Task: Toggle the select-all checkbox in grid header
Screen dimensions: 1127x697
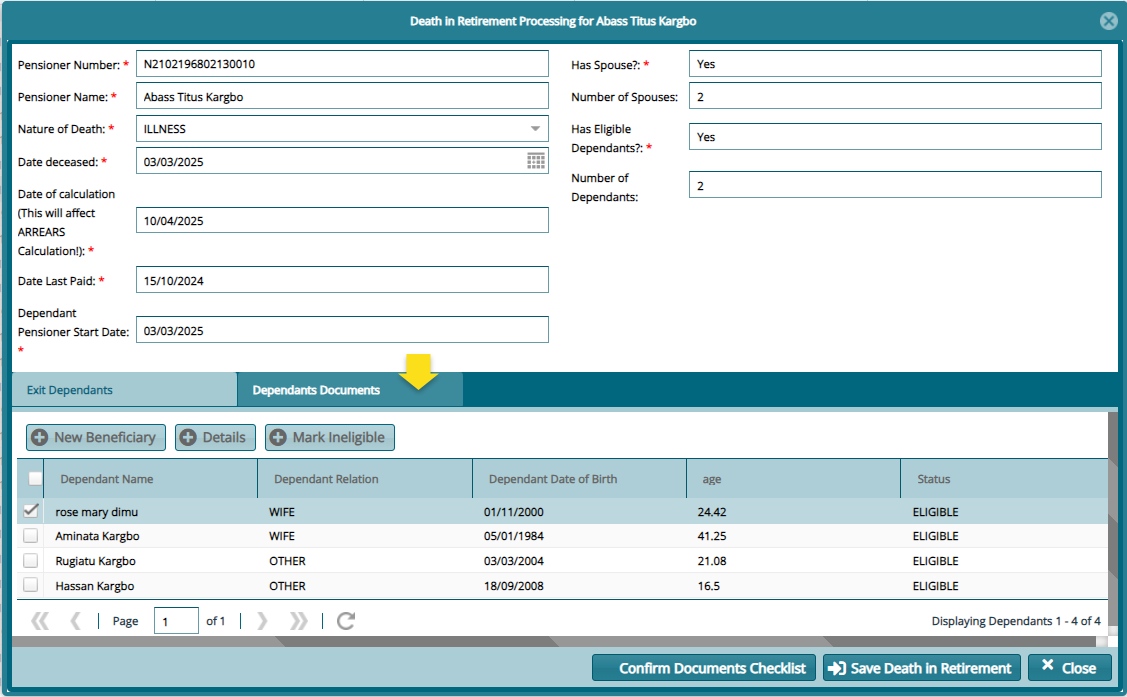Action: coord(35,479)
